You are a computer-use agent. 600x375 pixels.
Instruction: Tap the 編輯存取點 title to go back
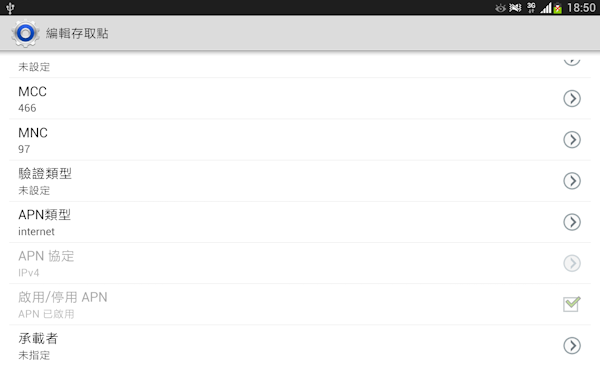click(77, 33)
